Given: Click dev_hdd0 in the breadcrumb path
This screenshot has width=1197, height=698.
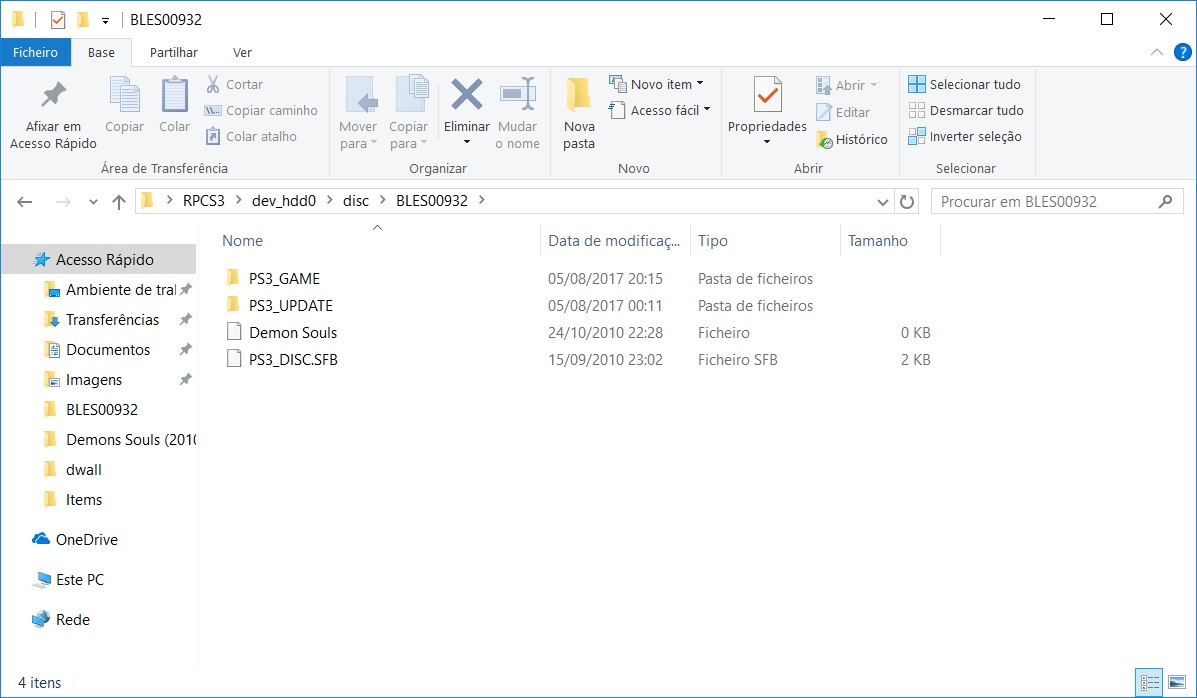Looking at the screenshot, I should click(x=283, y=201).
